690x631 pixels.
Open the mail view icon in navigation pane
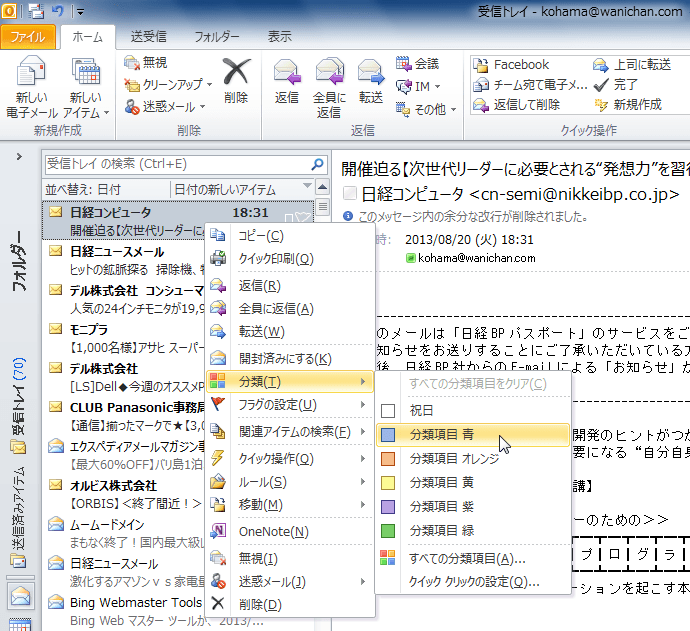[20, 596]
